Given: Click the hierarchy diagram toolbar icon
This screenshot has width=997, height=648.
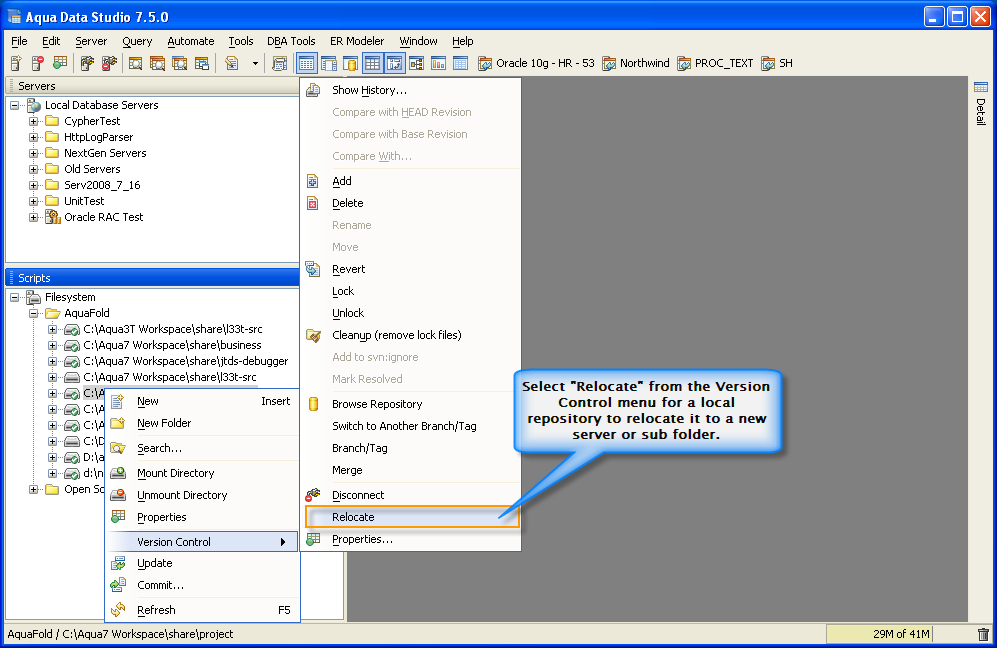Looking at the screenshot, I should pyautogui.click(x=416, y=63).
